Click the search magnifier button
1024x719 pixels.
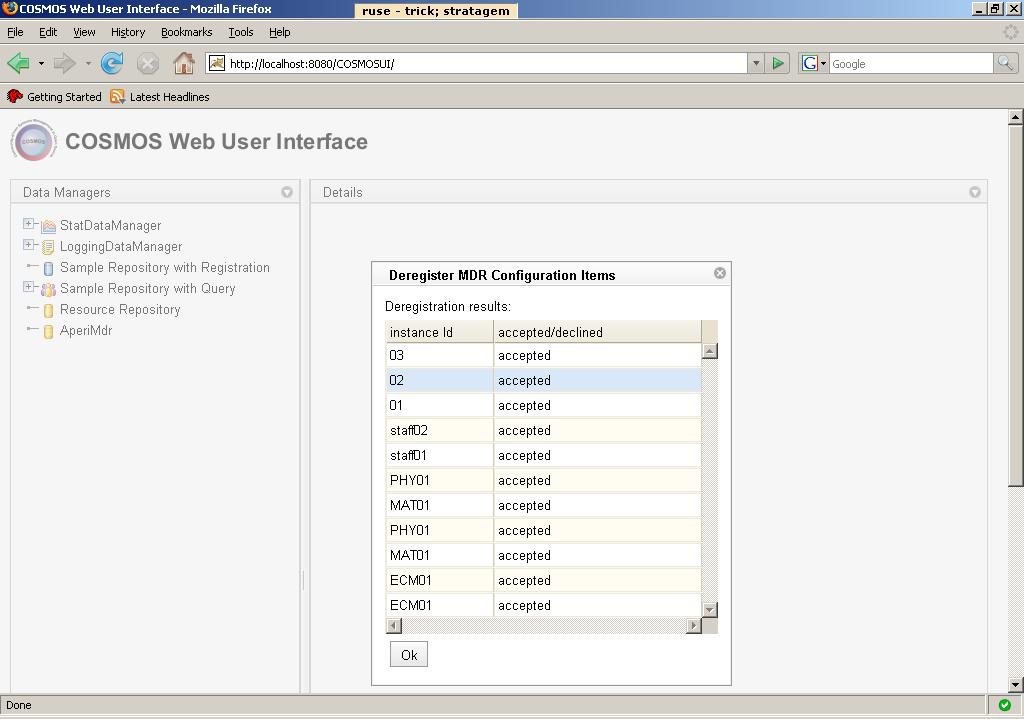click(x=1005, y=63)
